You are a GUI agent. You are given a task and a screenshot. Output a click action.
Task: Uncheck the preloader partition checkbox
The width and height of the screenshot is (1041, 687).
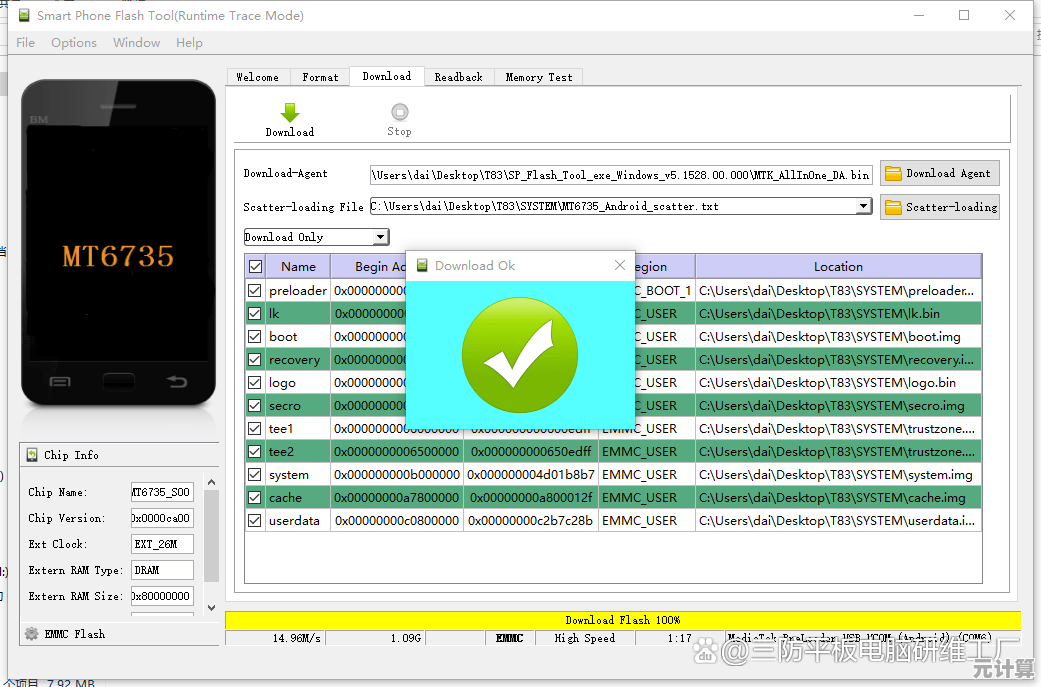(255, 291)
